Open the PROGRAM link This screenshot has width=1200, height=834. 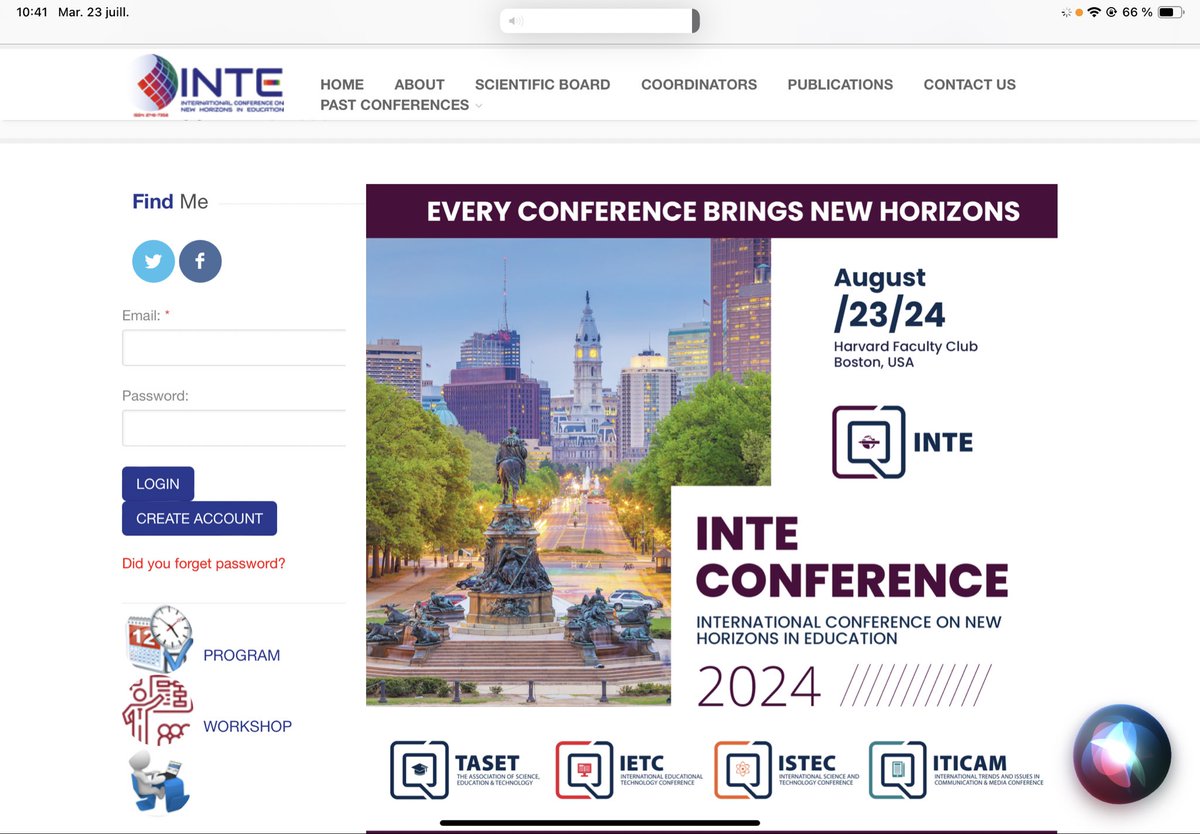241,655
